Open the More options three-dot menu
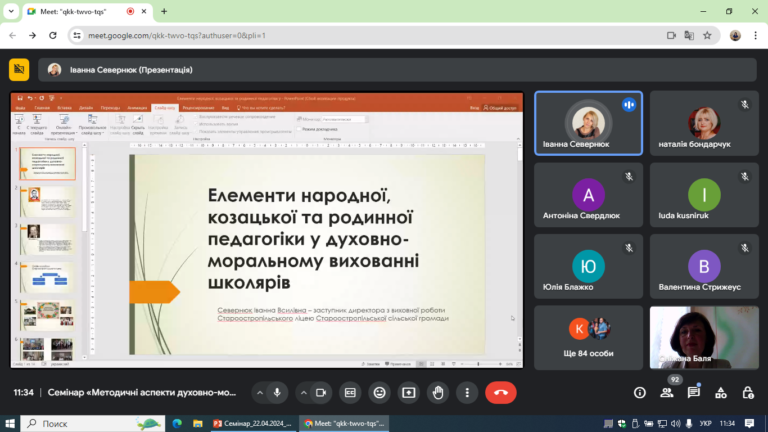 tap(467, 393)
